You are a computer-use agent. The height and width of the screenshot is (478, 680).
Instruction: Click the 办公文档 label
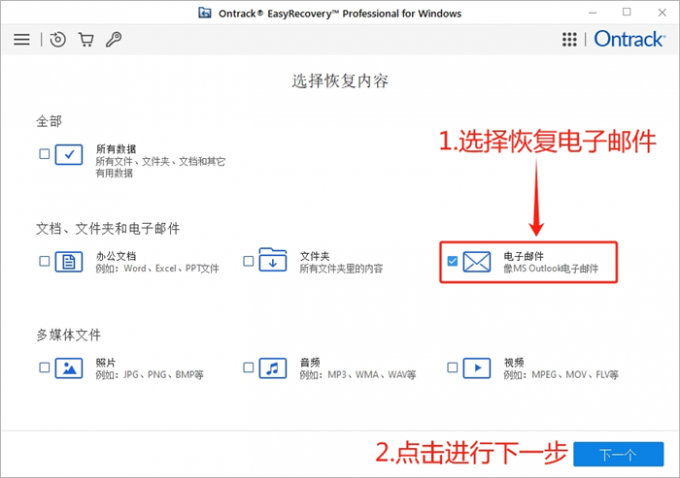pyautogui.click(x=116, y=256)
